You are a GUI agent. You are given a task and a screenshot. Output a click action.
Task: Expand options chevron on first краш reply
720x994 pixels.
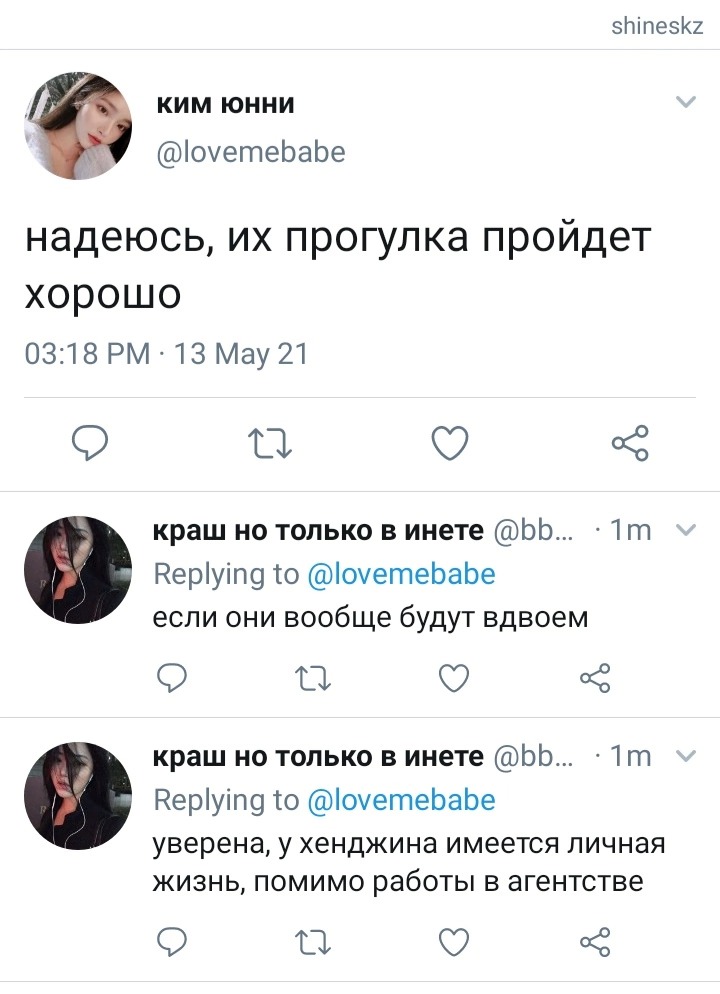click(686, 529)
